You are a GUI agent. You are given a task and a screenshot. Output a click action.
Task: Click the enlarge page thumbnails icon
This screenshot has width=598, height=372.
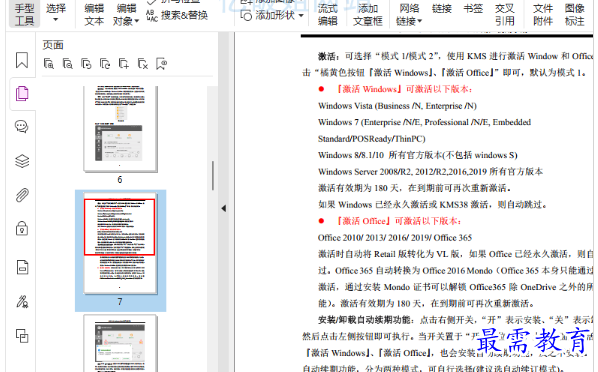pyautogui.click(x=48, y=63)
